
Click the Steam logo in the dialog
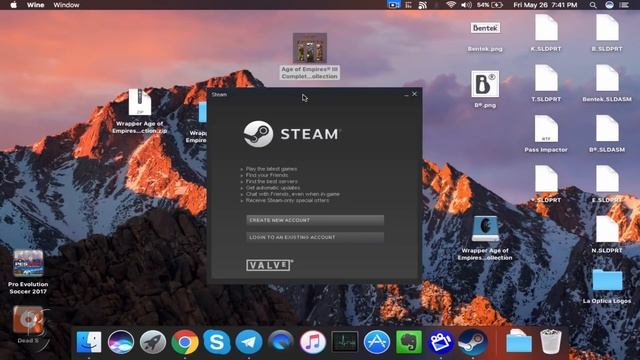(x=292, y=134)
